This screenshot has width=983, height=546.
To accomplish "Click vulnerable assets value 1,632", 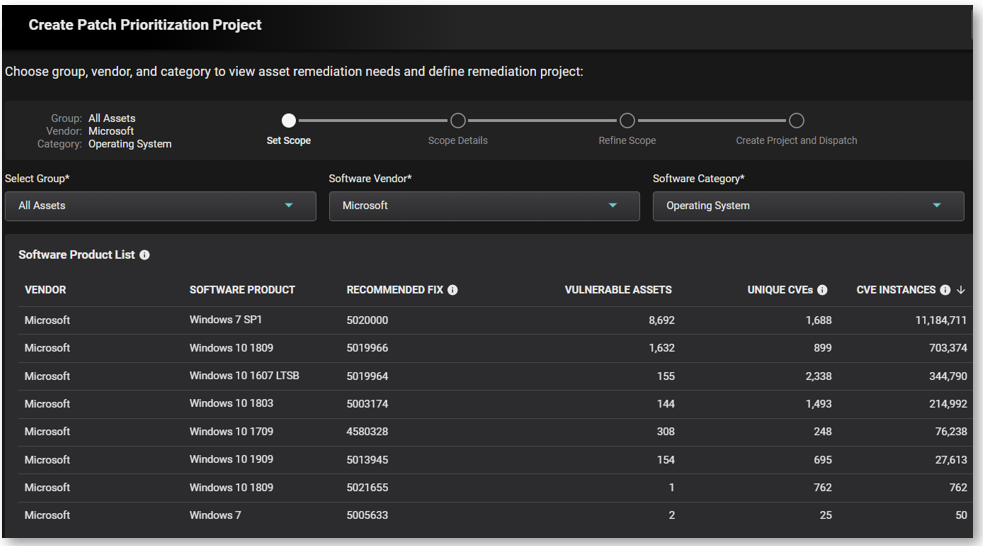I will point(661,348).
